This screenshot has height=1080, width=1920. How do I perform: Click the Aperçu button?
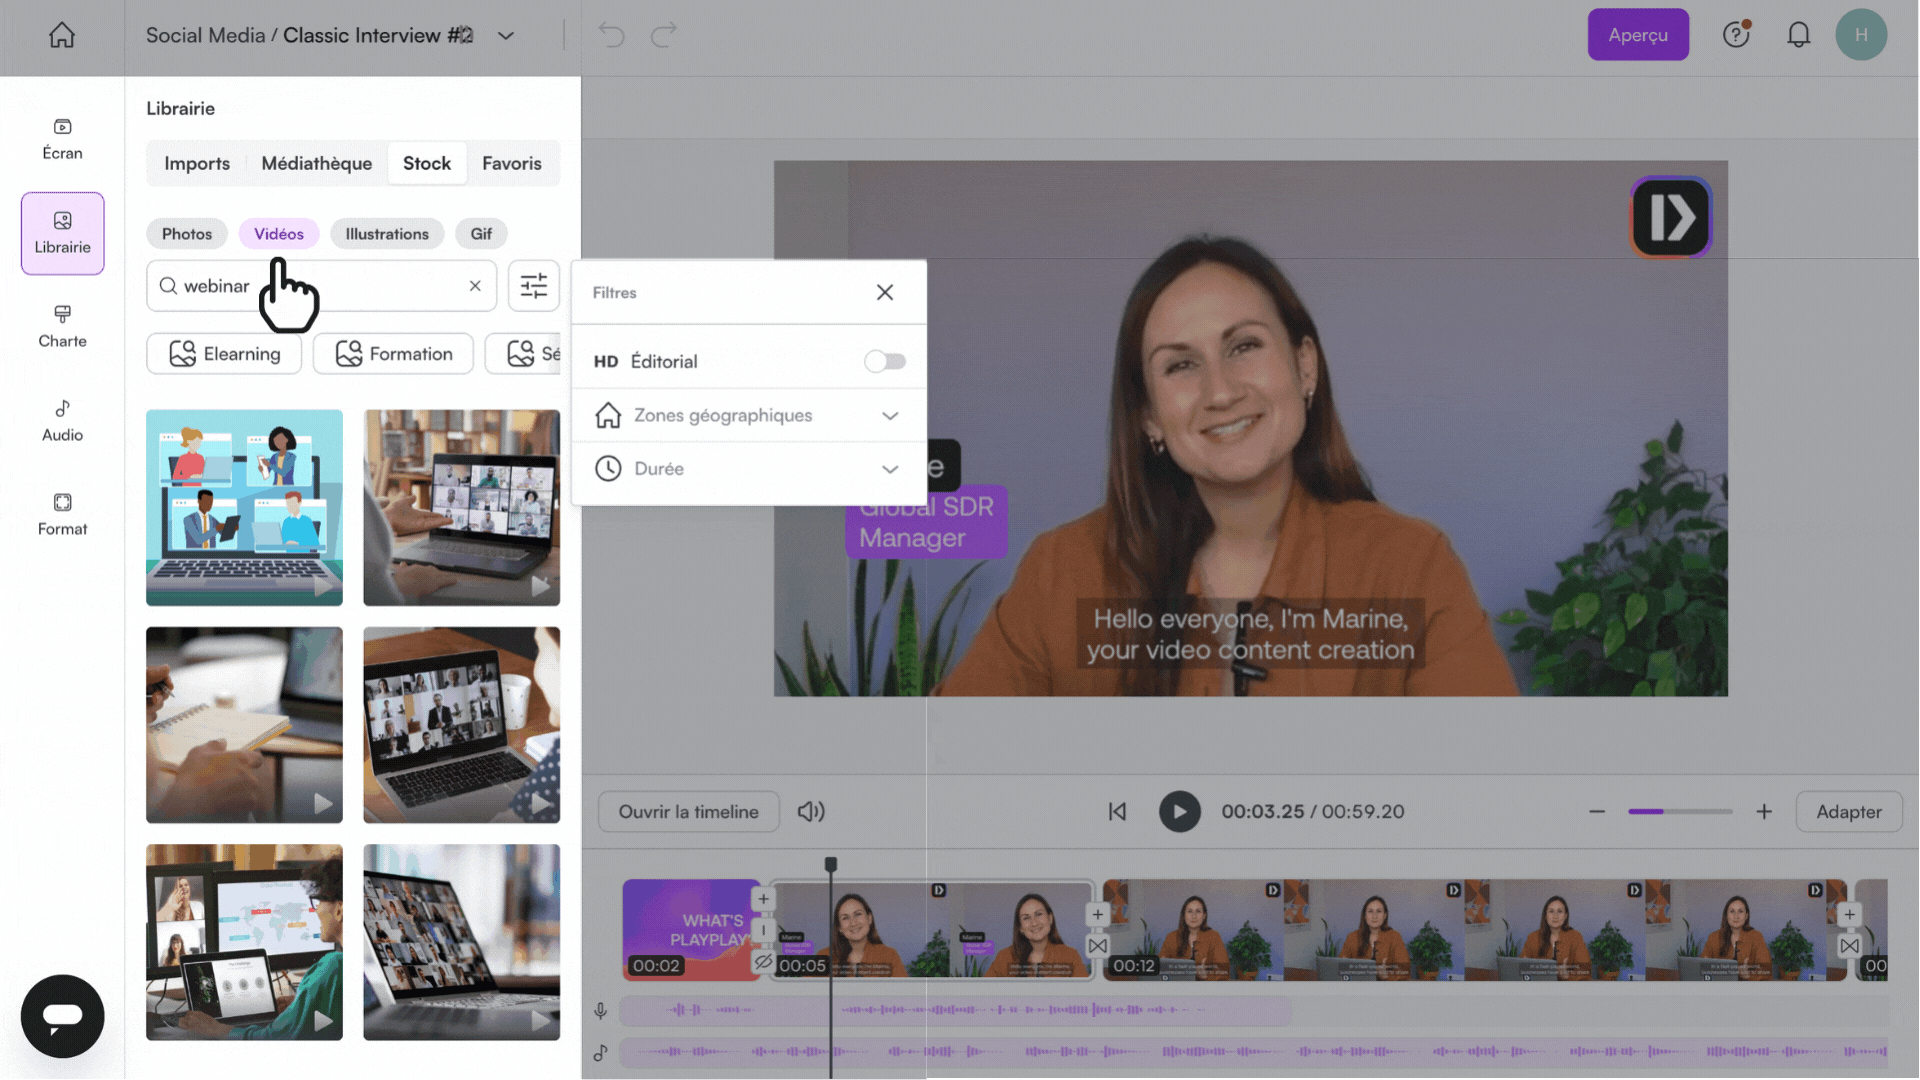1637,35
